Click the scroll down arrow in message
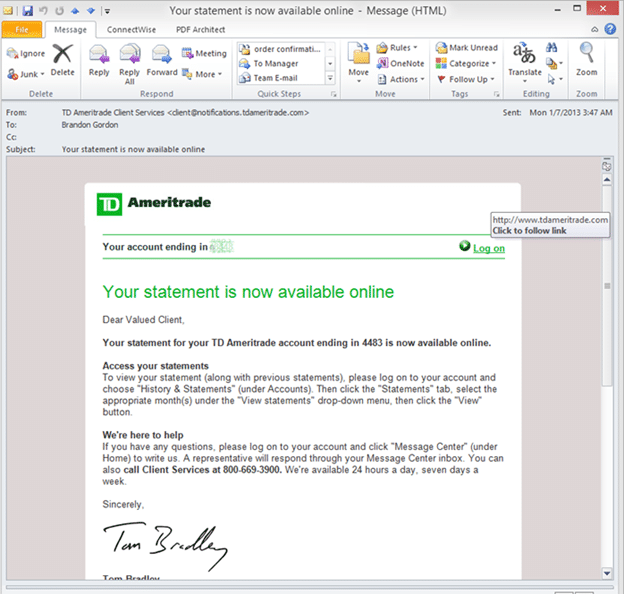The image size is (624, 594). coord(607,573)
